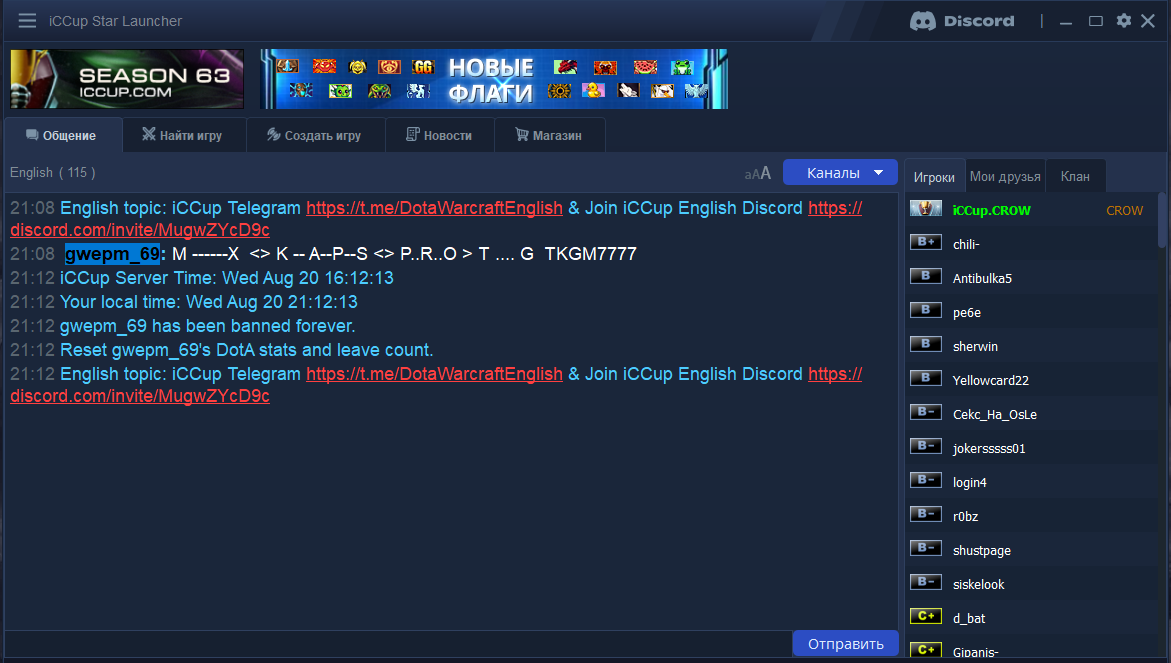Click the iCCup Server Time message
The image size is (1171, 663).
point(226,278)
